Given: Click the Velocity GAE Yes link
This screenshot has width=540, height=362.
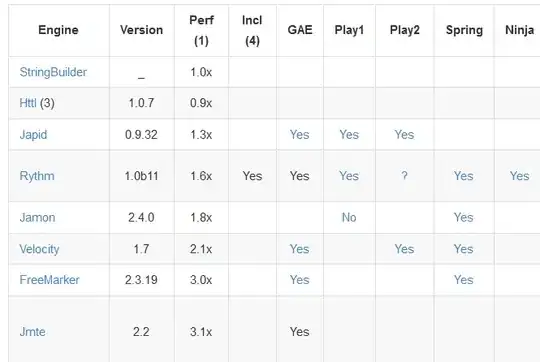Looking at the screenshot, I should click(299, 249).
